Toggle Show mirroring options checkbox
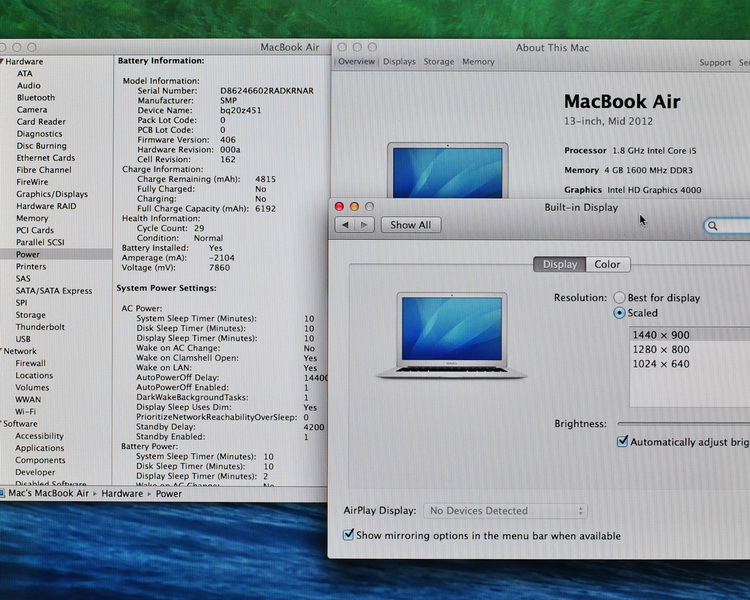The width and height of the screenshot is (750, 600). (x=349, y=534)
